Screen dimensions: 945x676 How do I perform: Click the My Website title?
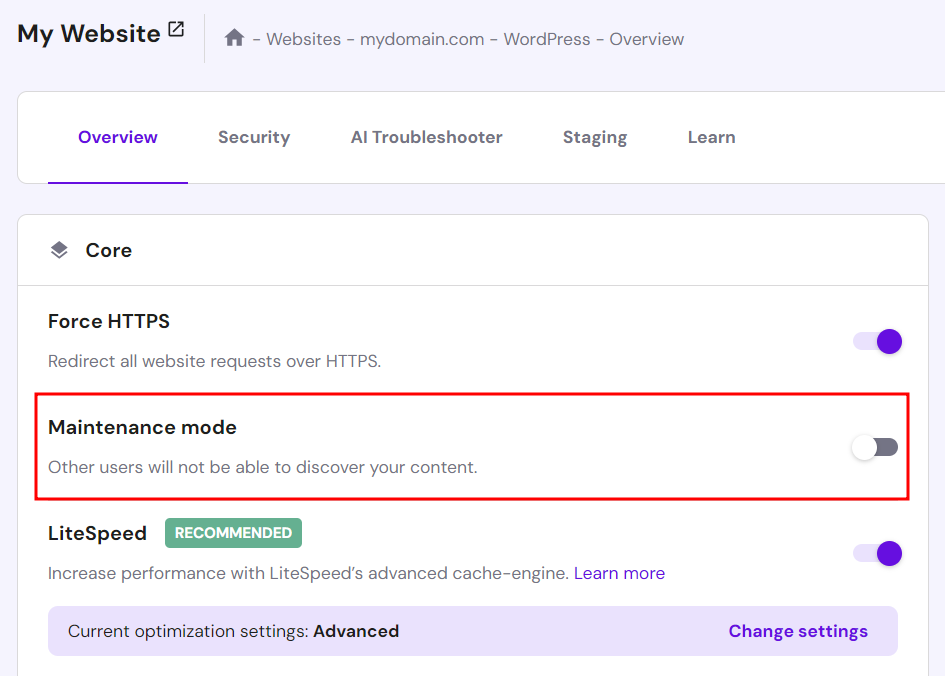85,33
